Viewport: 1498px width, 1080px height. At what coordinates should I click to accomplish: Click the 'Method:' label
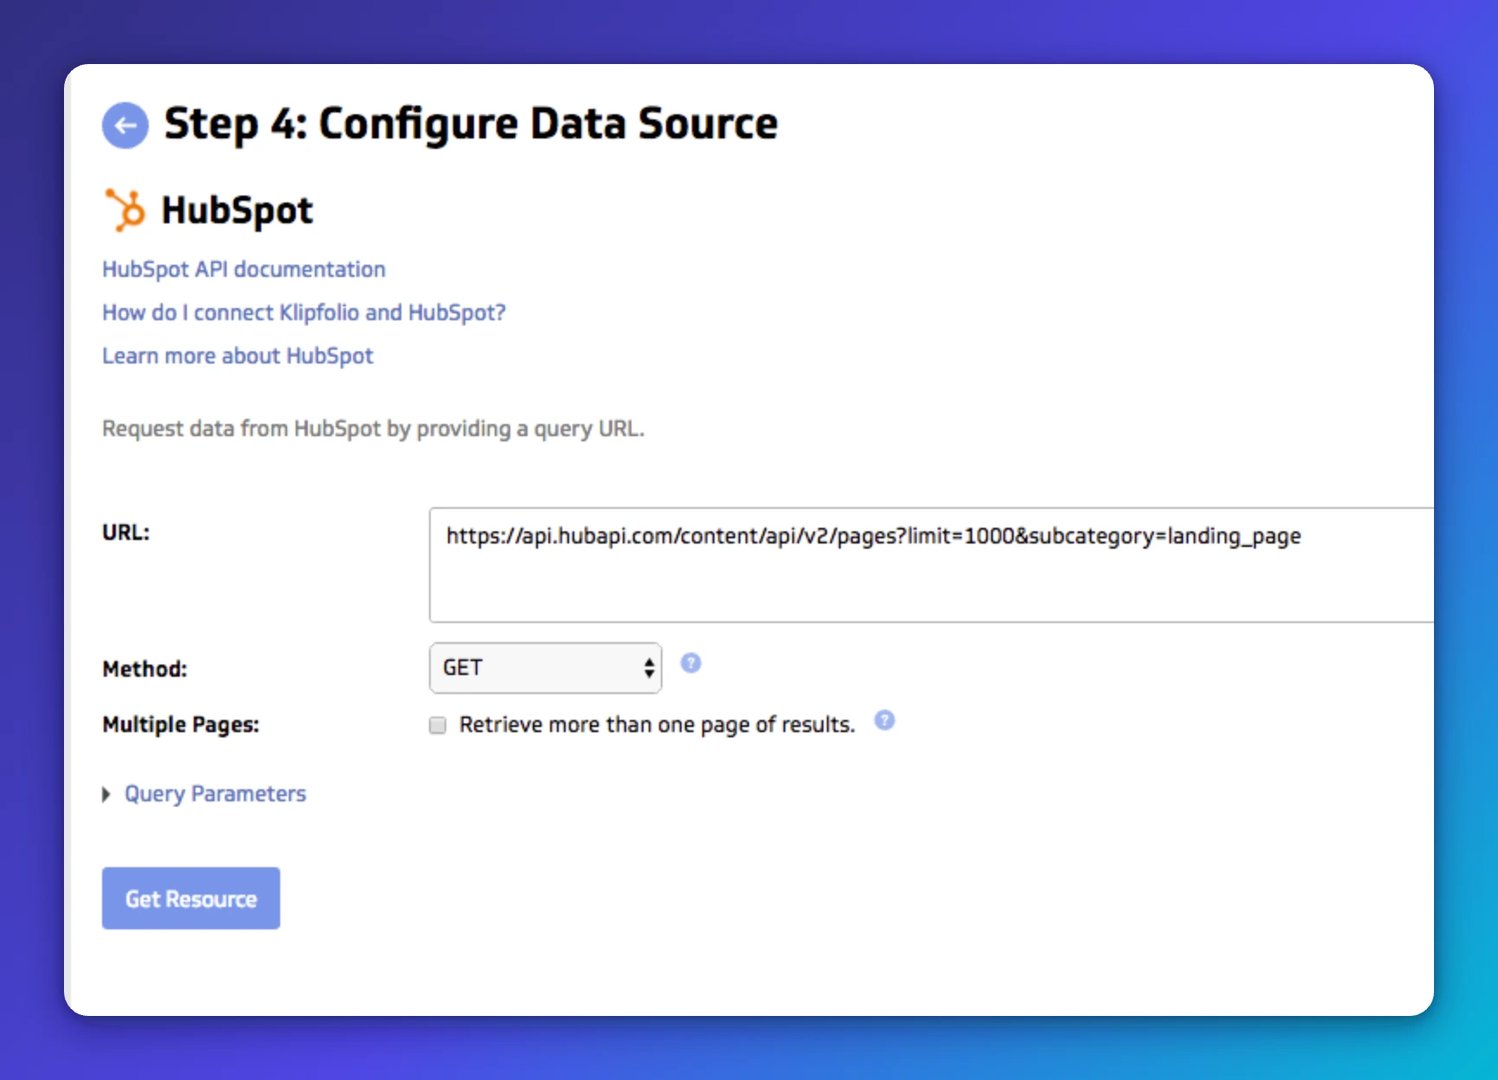click(x=145, y=669)
